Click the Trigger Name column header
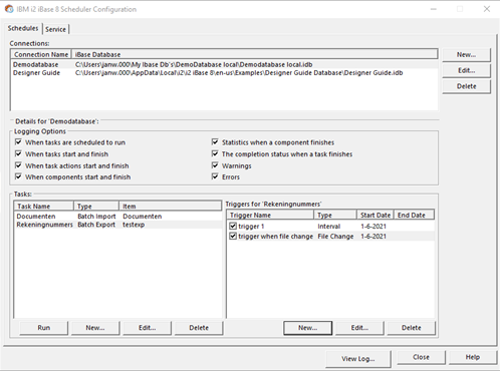The width and height of the screenshot is (500, 371). pos(270,215)
